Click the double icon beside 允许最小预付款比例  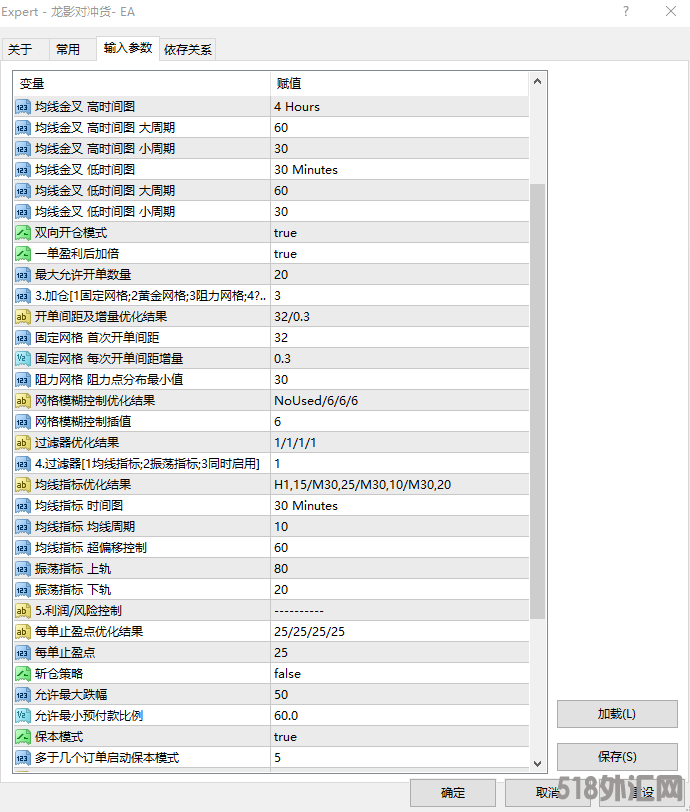pos(22,716)
